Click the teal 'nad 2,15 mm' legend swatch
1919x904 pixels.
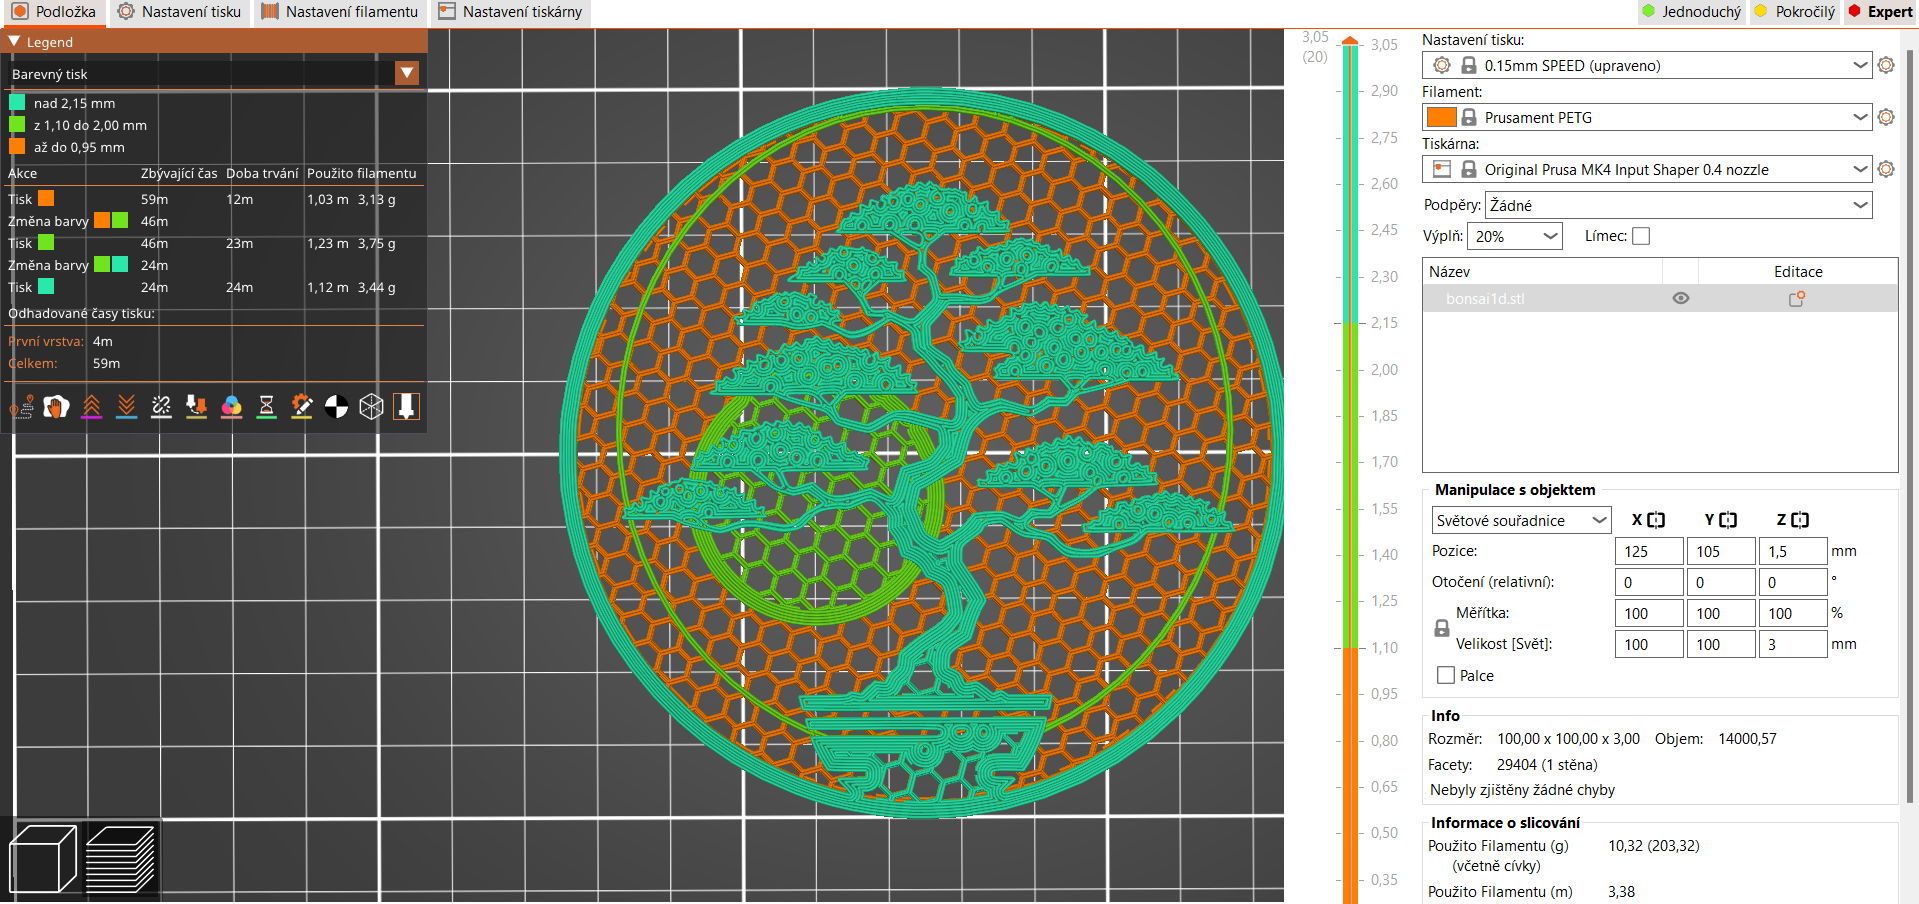click(17, 103)
